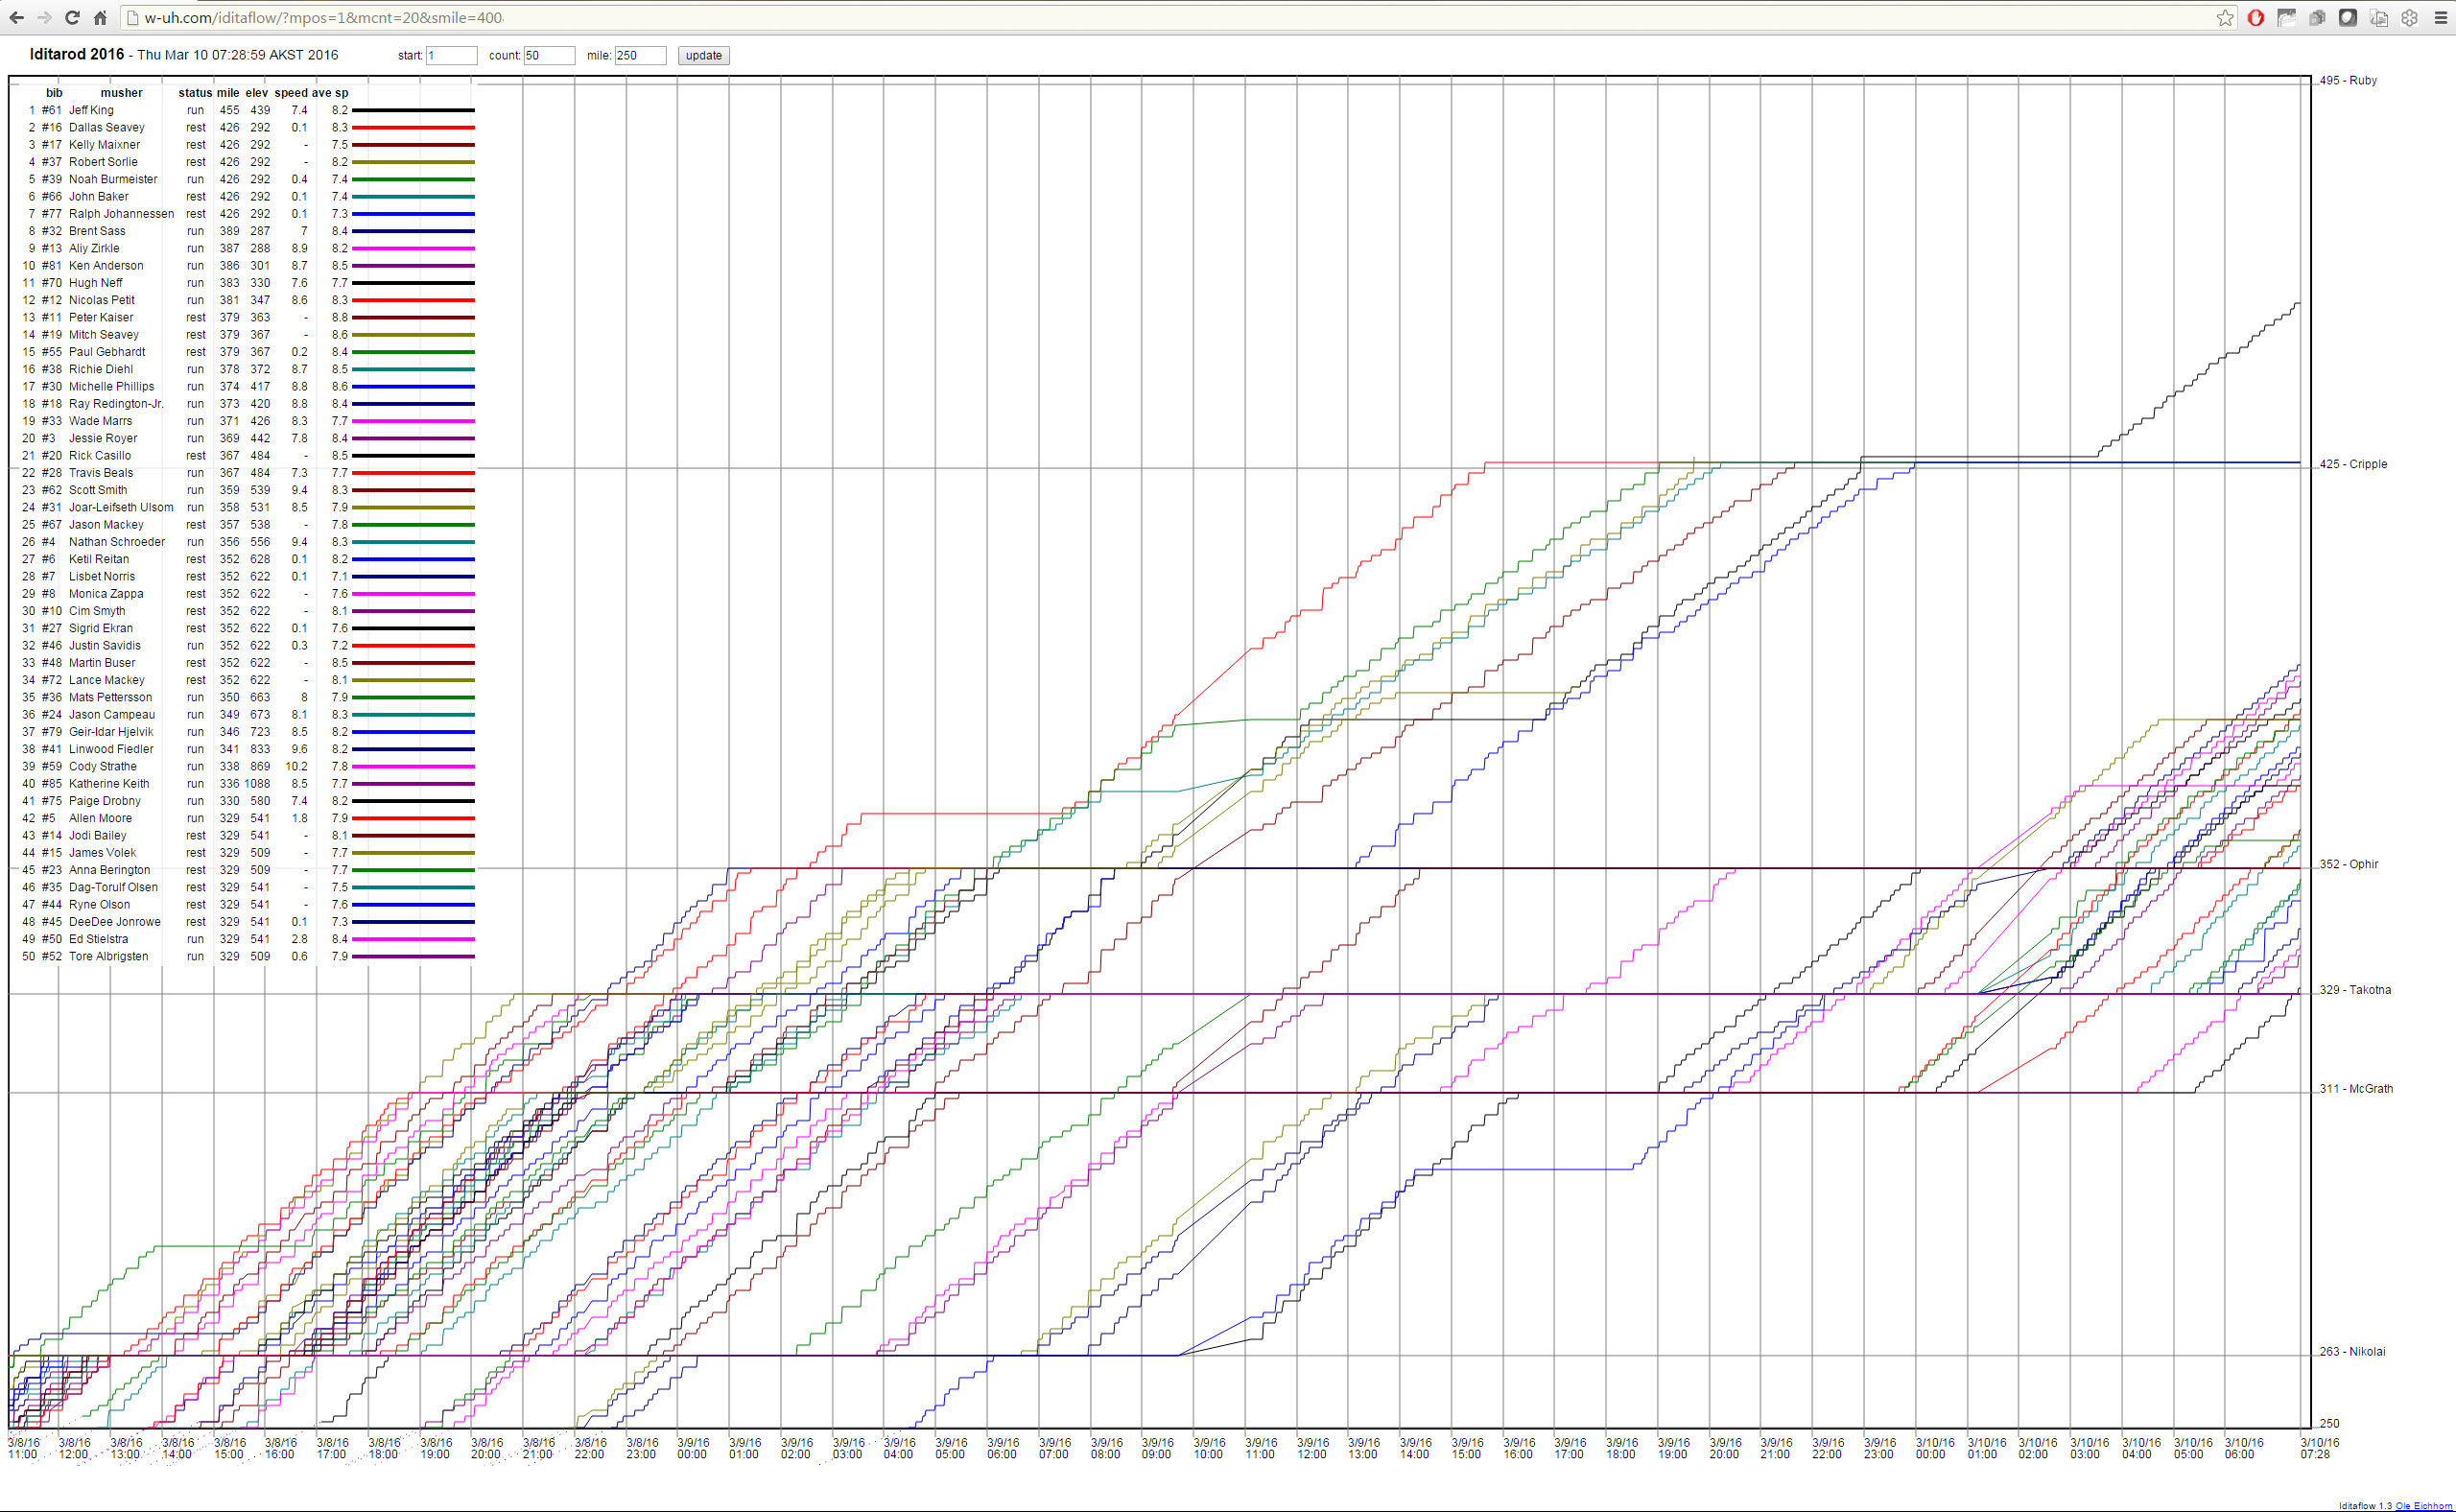The image size is (2456, 1512).
Task: Click the 425 - Cripple checkpoint label
Action: [2353, 464]
